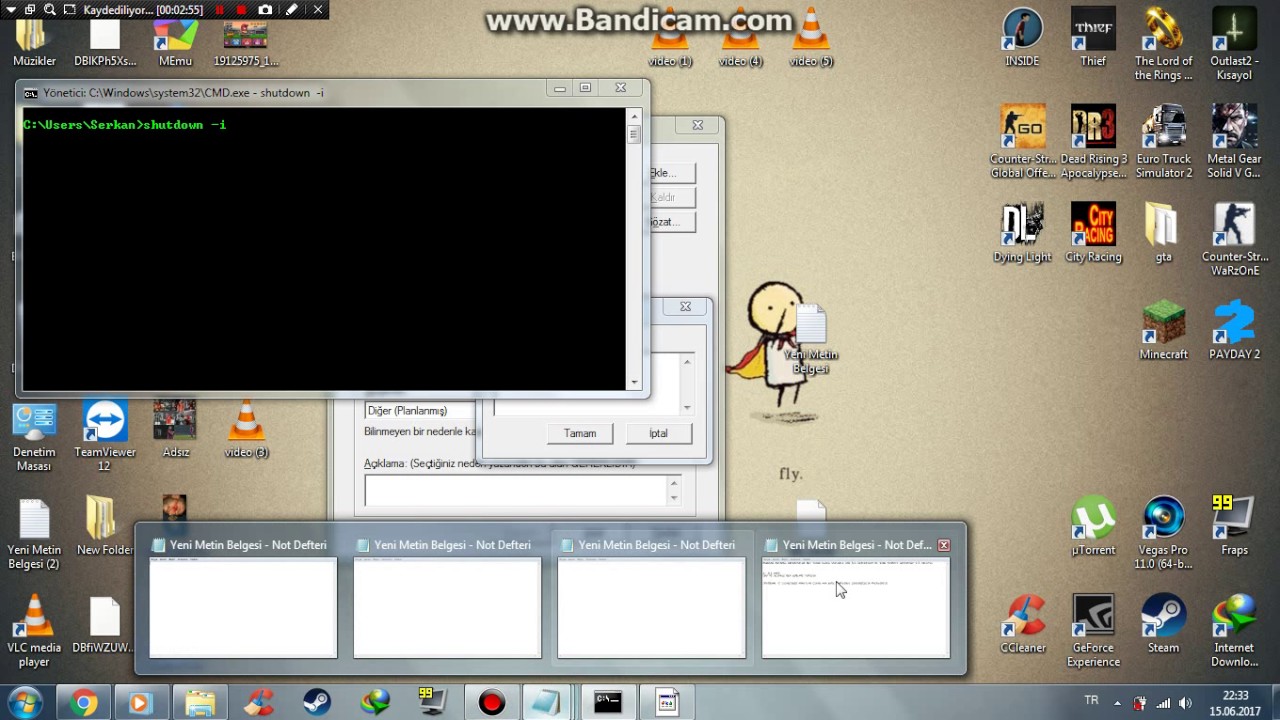
Task: Take a screenshot with Bandicam camera icon
Action: tap(265, 10)
